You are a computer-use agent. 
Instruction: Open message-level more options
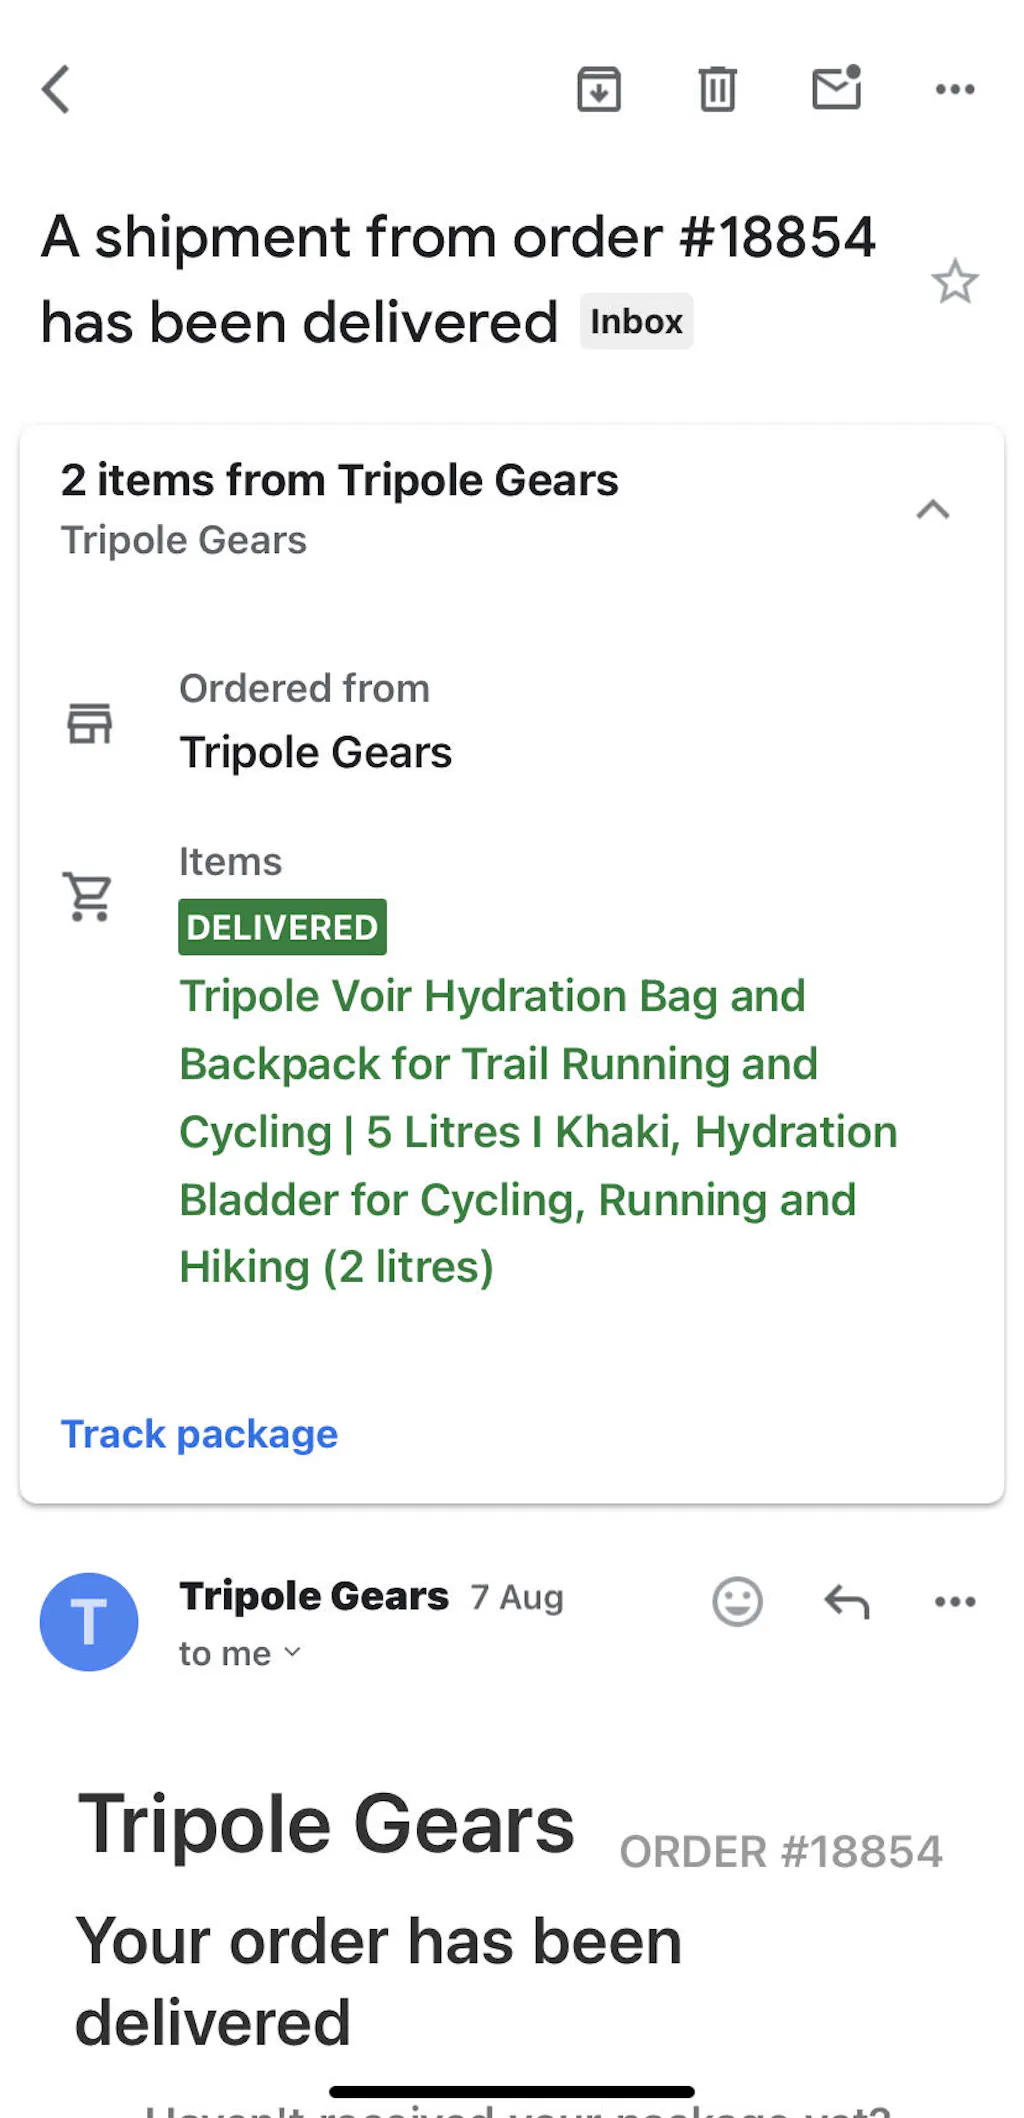tap(955, 1602)
